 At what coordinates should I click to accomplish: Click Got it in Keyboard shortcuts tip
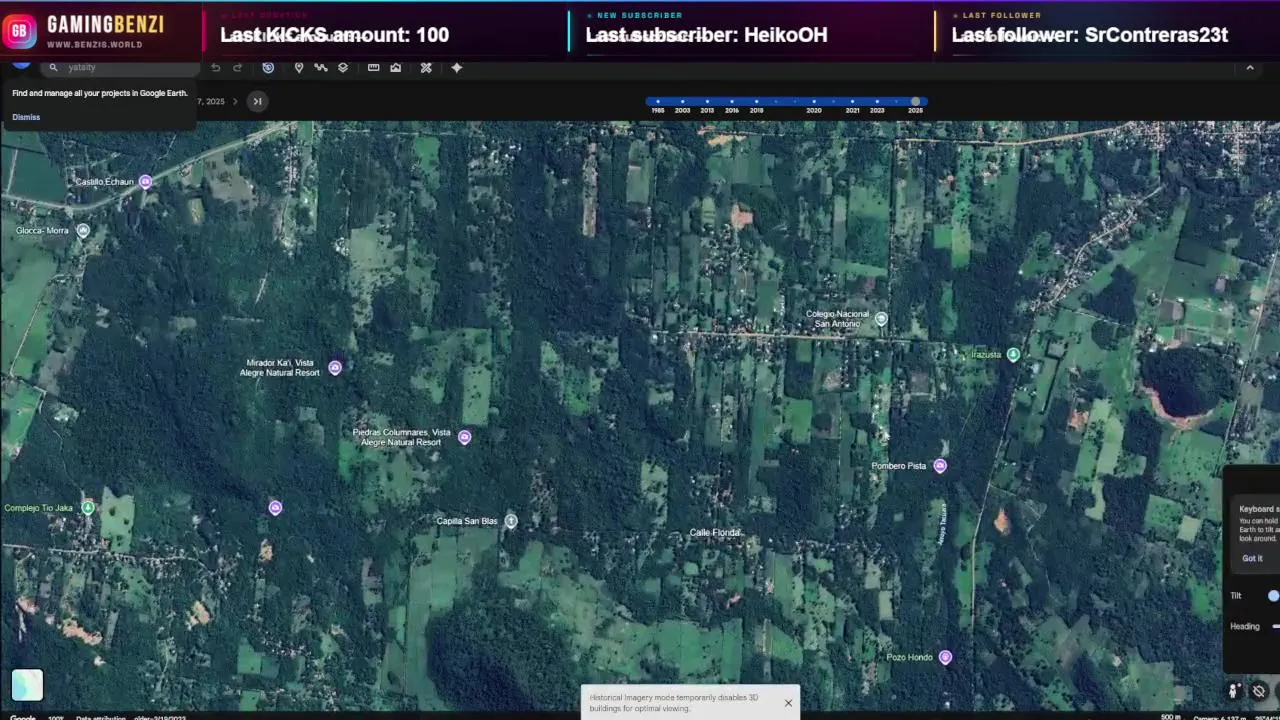[x=1252, y=559]
